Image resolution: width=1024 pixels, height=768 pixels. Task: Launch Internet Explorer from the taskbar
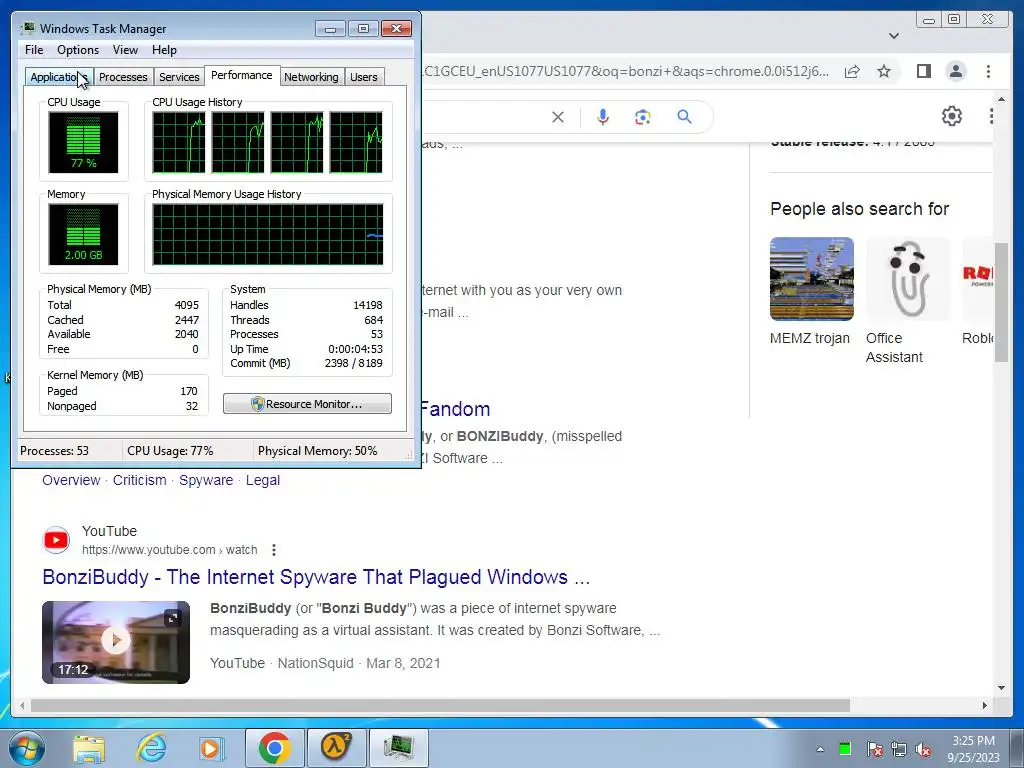pos(151,748)
